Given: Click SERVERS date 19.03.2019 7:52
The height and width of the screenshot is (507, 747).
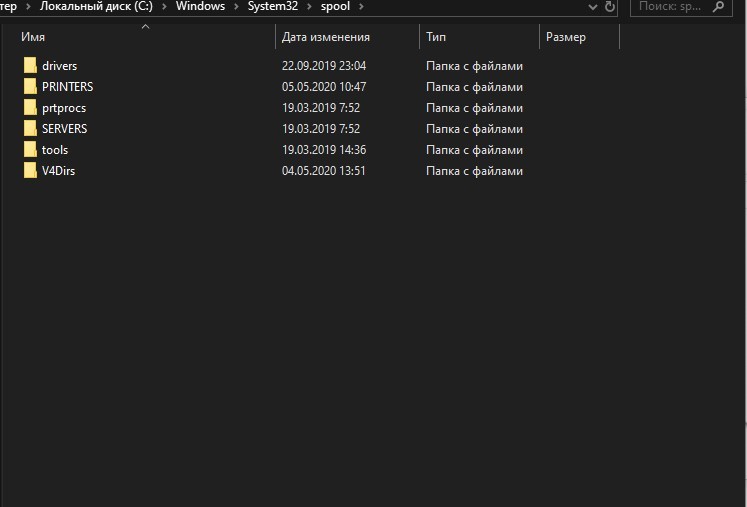Looking at the screenshot, I should click(x=321, y=129).
